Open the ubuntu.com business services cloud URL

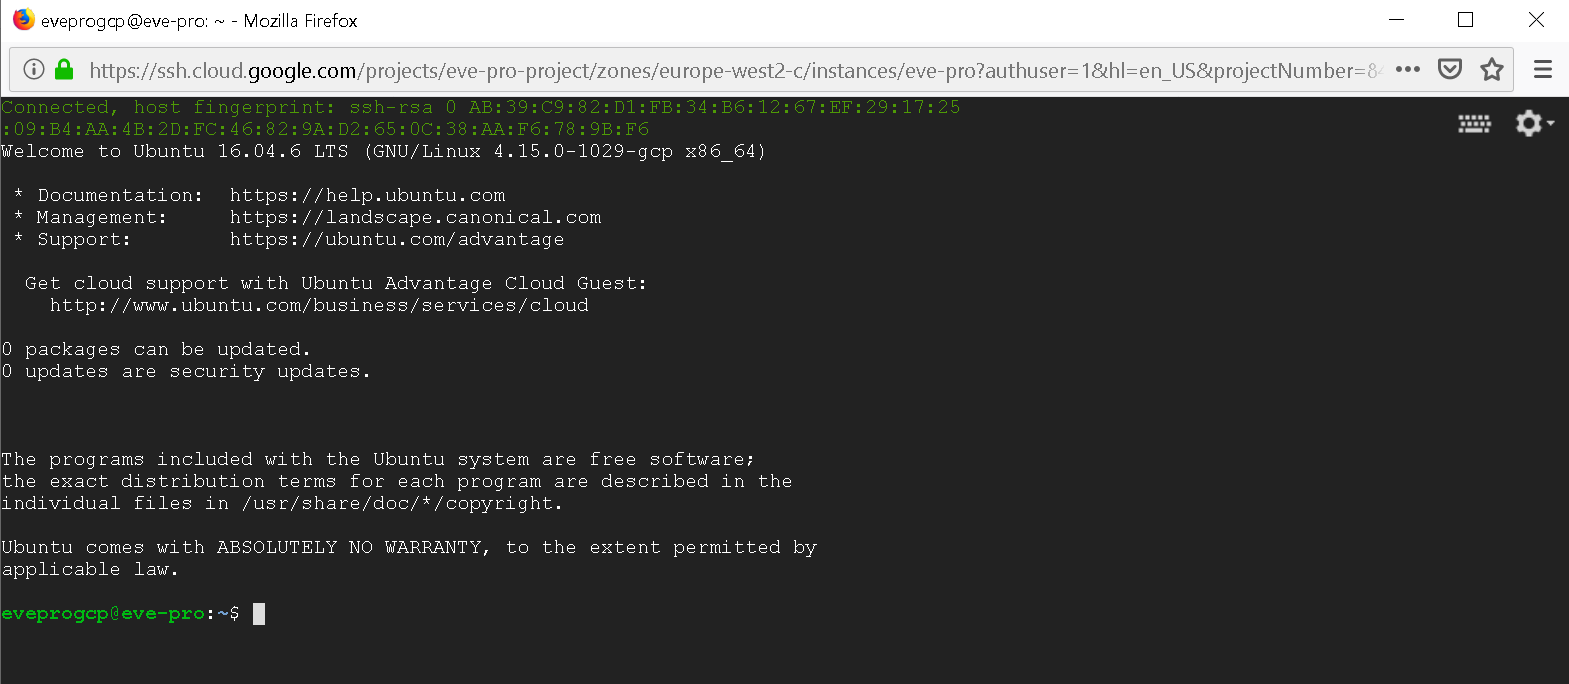pyautogui.click(x=319, y=306)
